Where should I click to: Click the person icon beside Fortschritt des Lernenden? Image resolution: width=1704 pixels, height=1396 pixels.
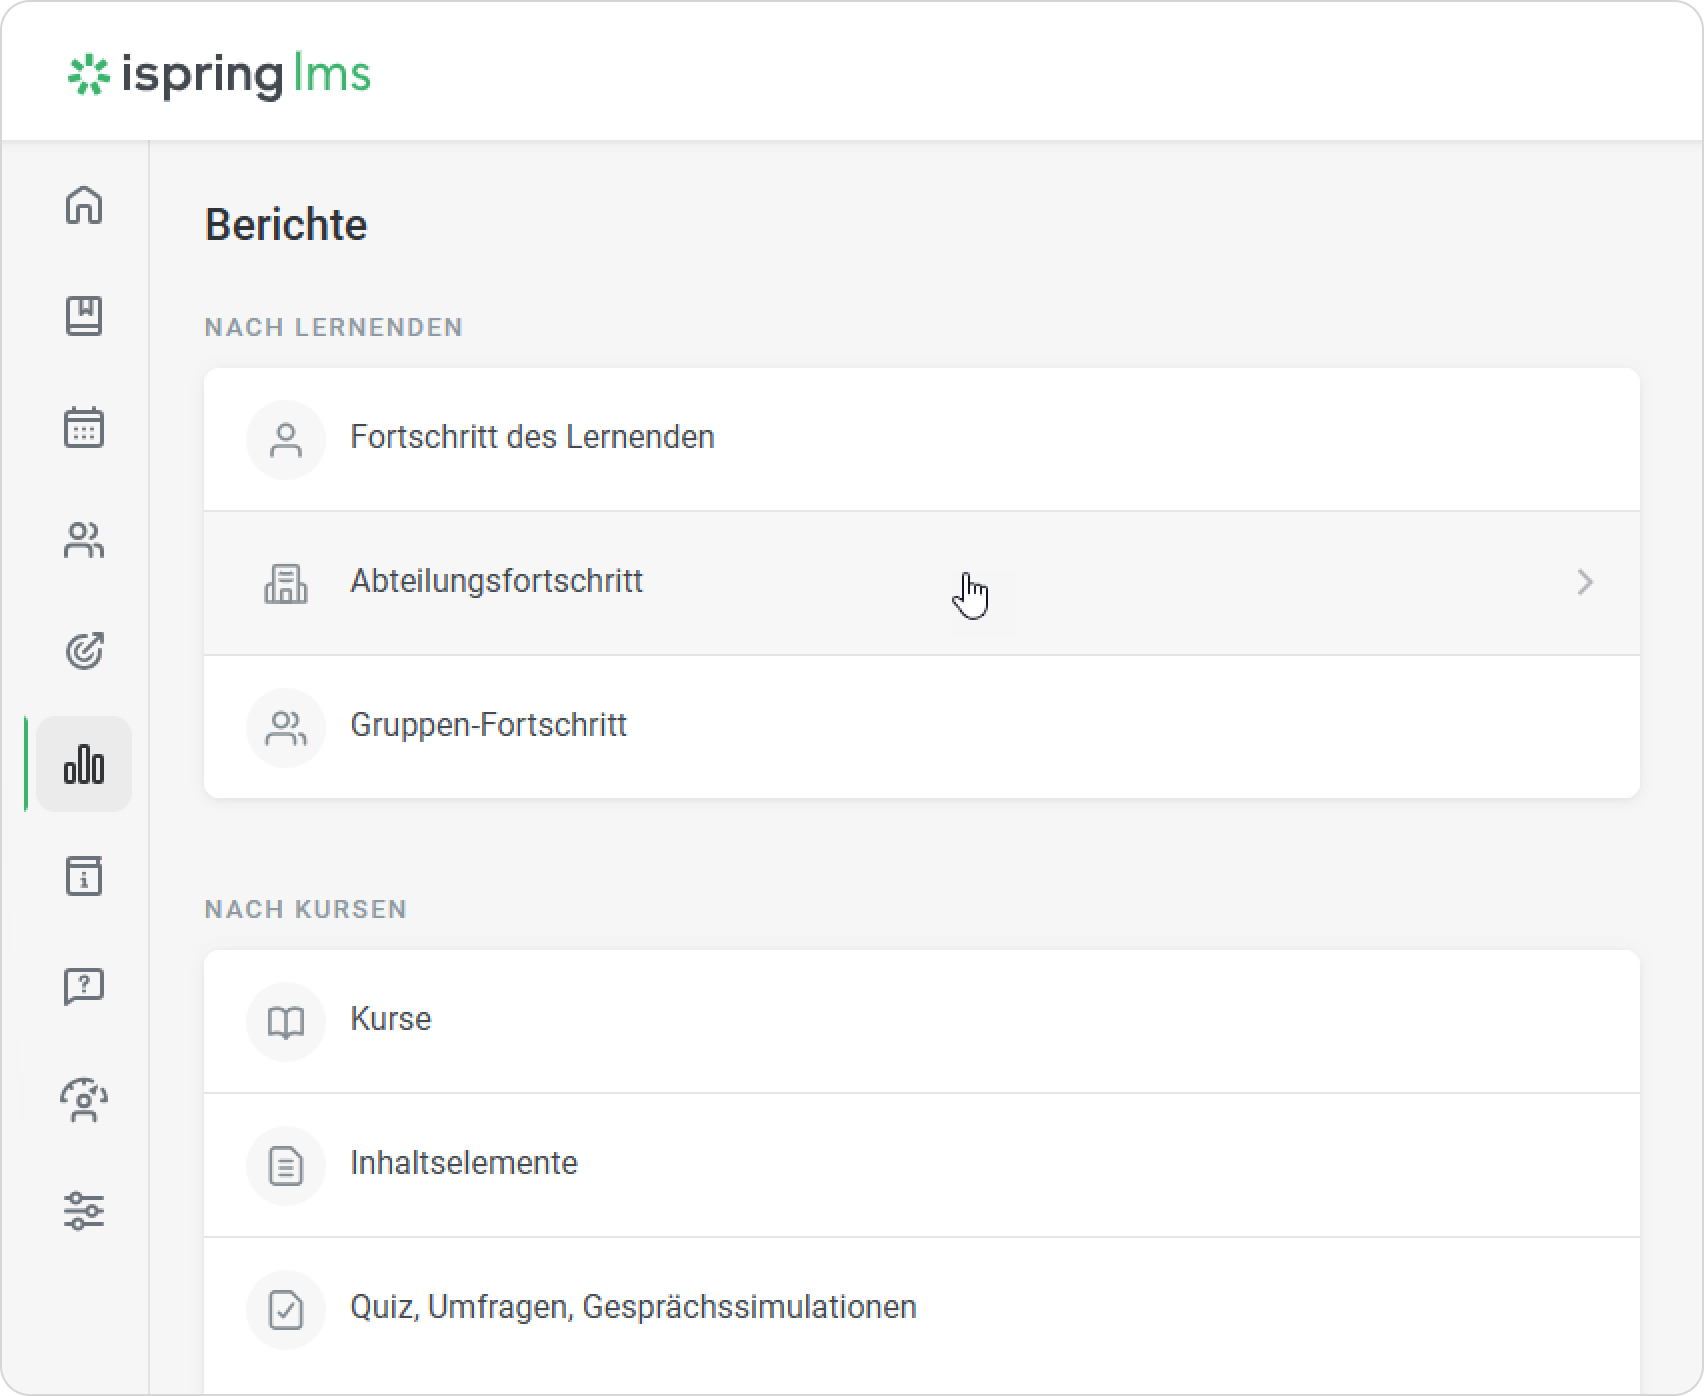[286, 440]
